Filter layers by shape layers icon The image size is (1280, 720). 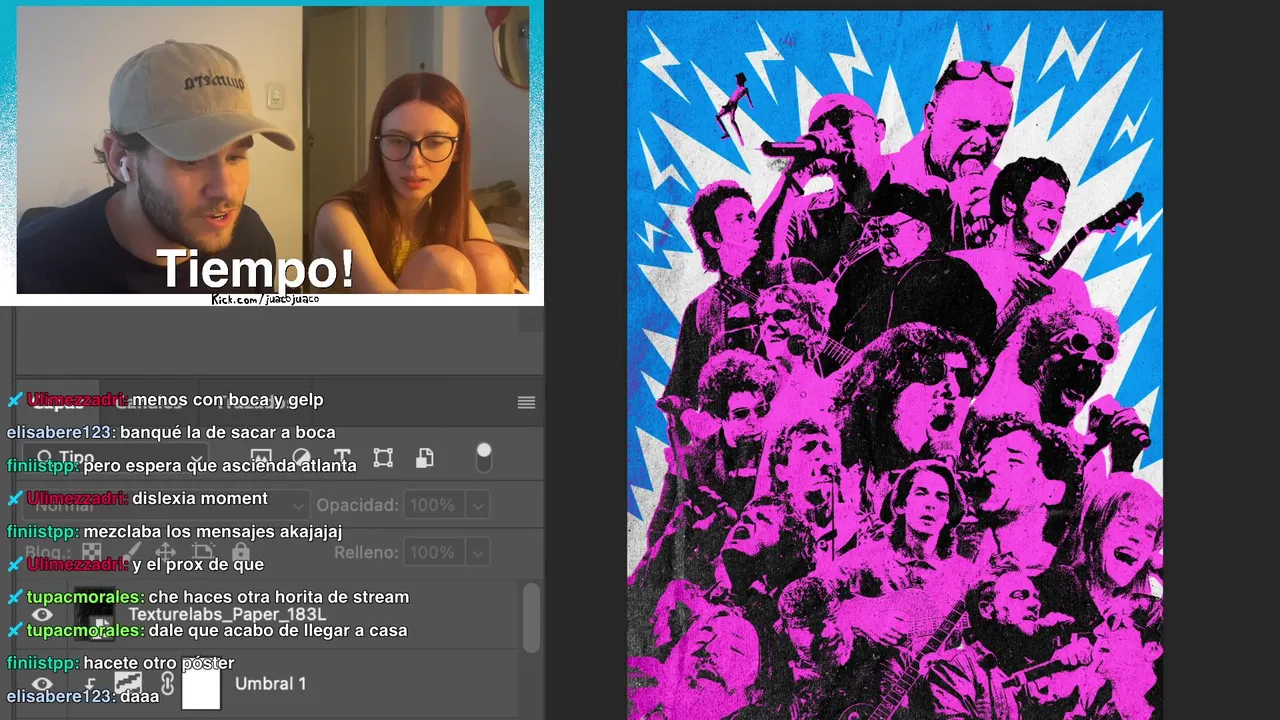[x=383, y=458]
